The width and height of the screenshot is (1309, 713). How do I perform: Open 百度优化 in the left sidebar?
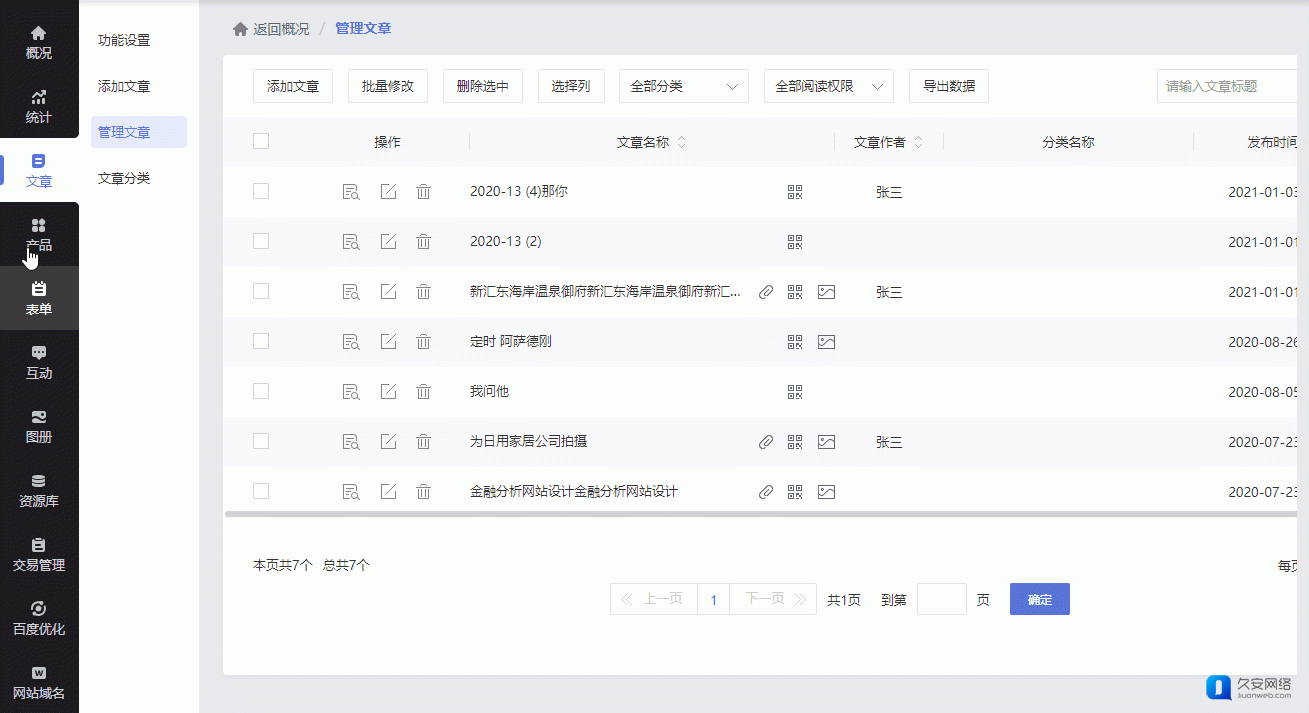point(39,619)
